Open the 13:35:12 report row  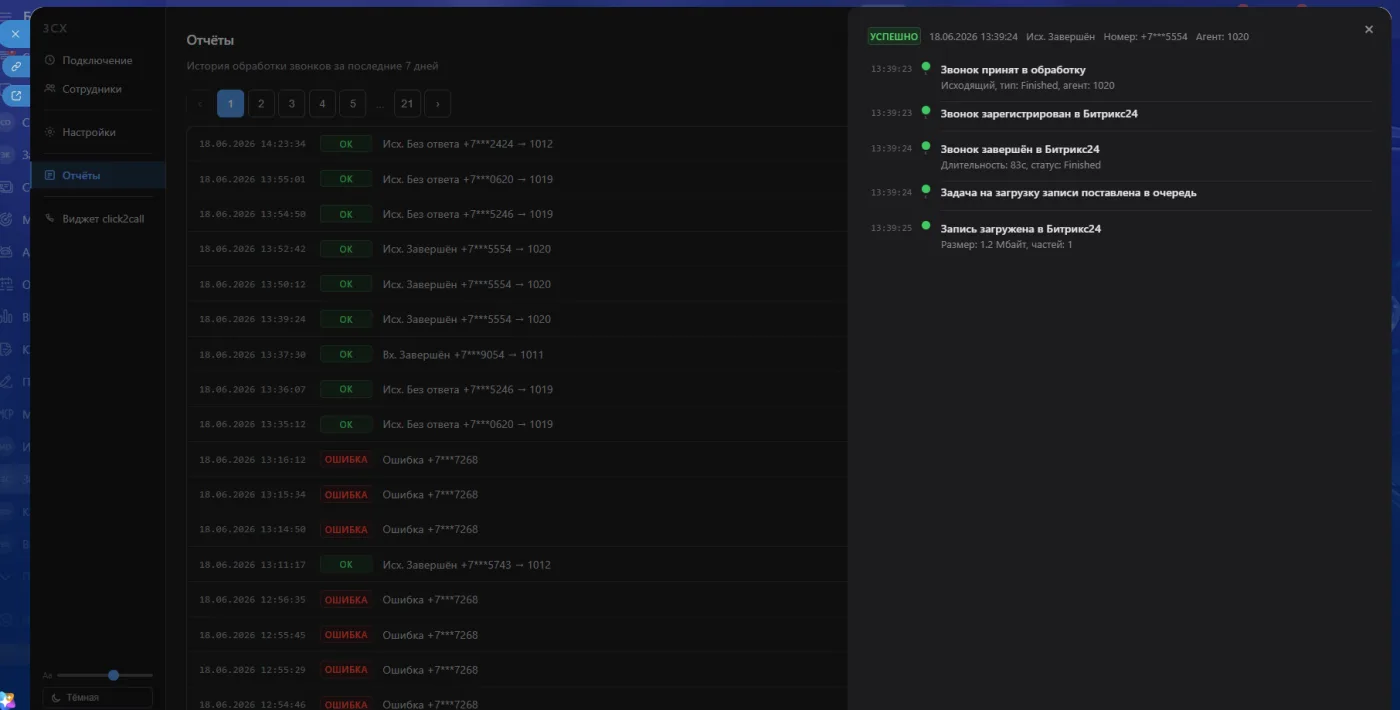(517, 424)
